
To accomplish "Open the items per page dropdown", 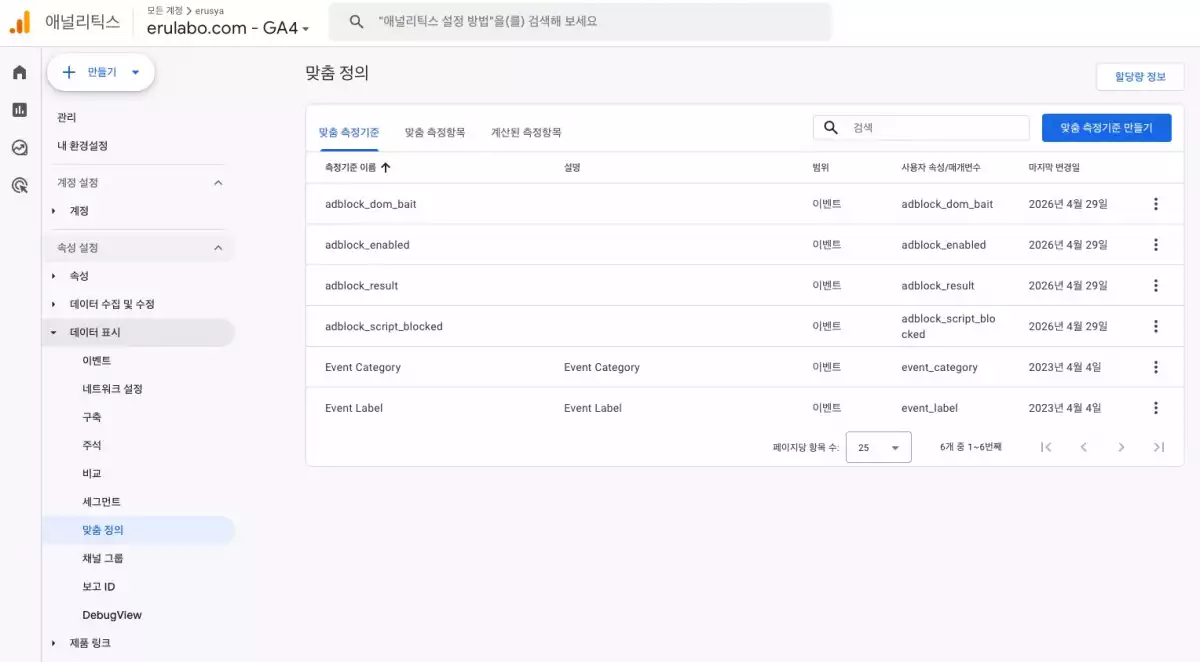I will click(878, 448).
